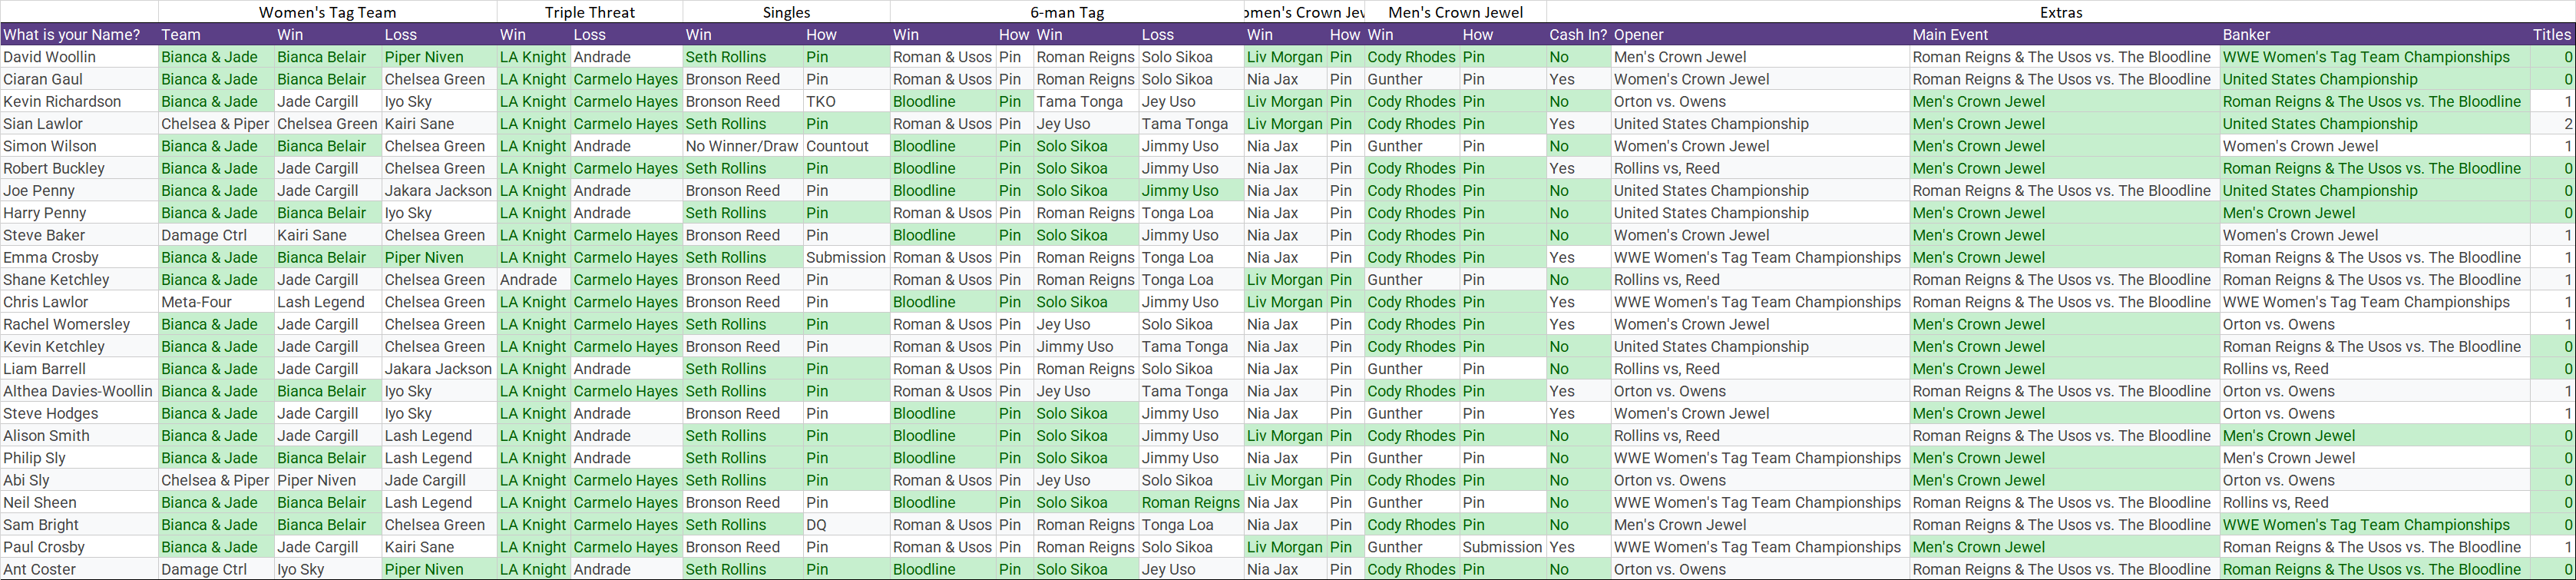Select the "Cash In?" column header
This screenshot has width=2576, height=580.
[1578, 35]
